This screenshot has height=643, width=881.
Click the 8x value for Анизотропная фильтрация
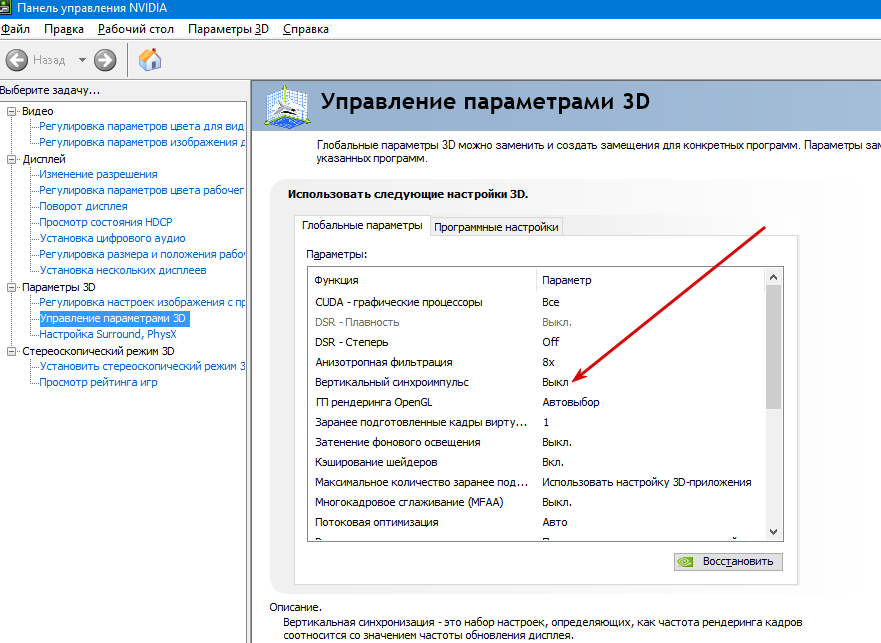coord(548,363)
